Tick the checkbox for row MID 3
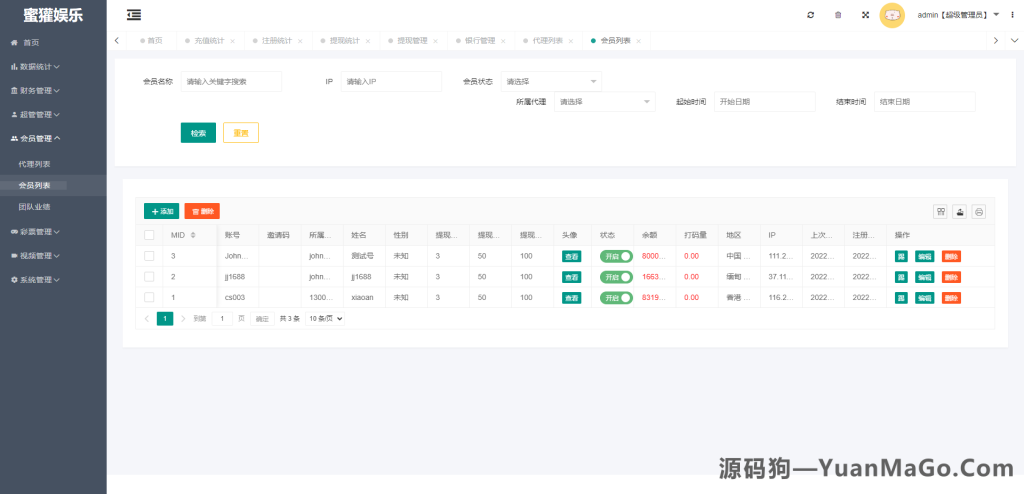The width and height of the screenshot is (1024, 494). click(150, 256)
